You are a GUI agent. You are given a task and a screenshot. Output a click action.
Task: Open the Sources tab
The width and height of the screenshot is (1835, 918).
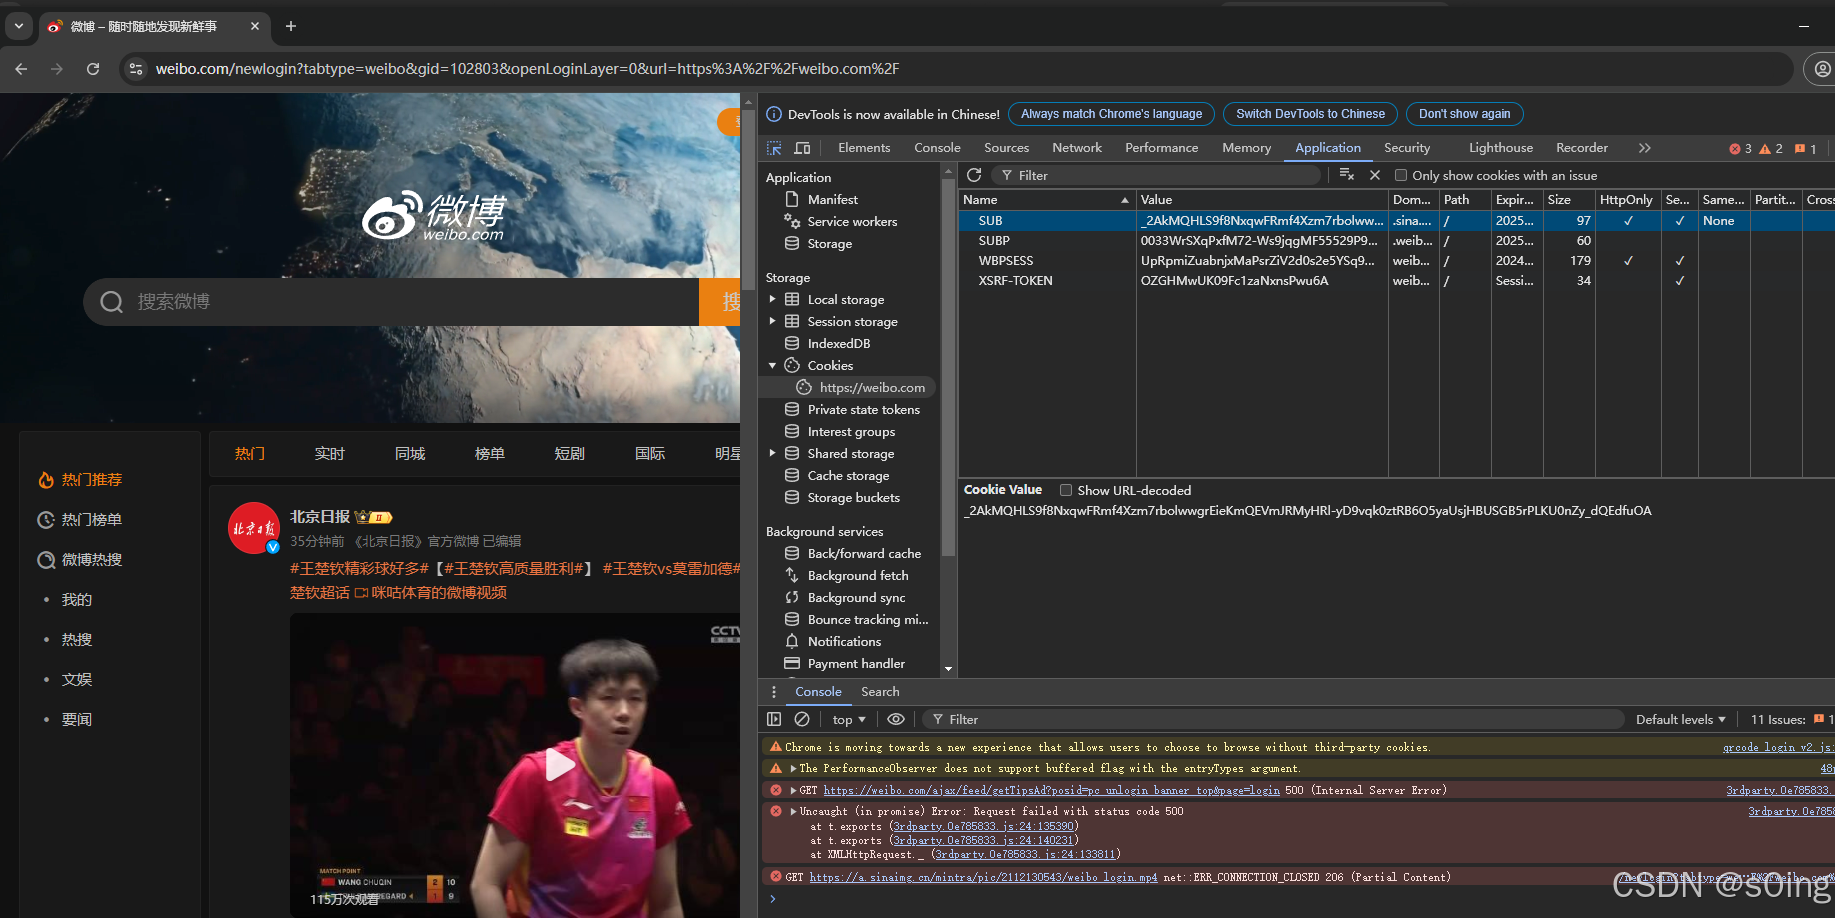[1006, 148]
